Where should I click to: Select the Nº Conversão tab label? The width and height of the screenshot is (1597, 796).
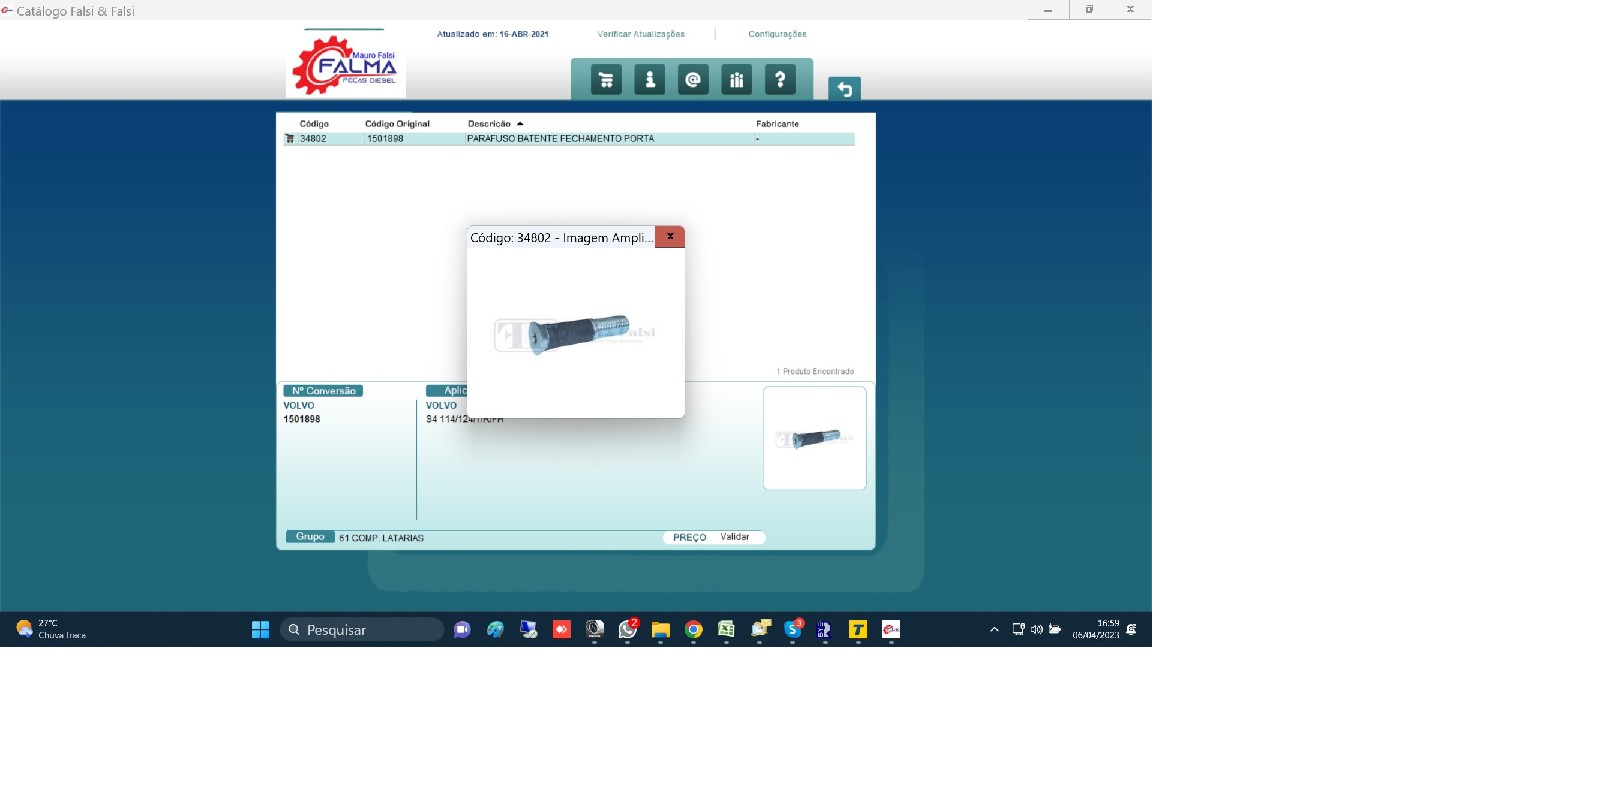(323, 391)
